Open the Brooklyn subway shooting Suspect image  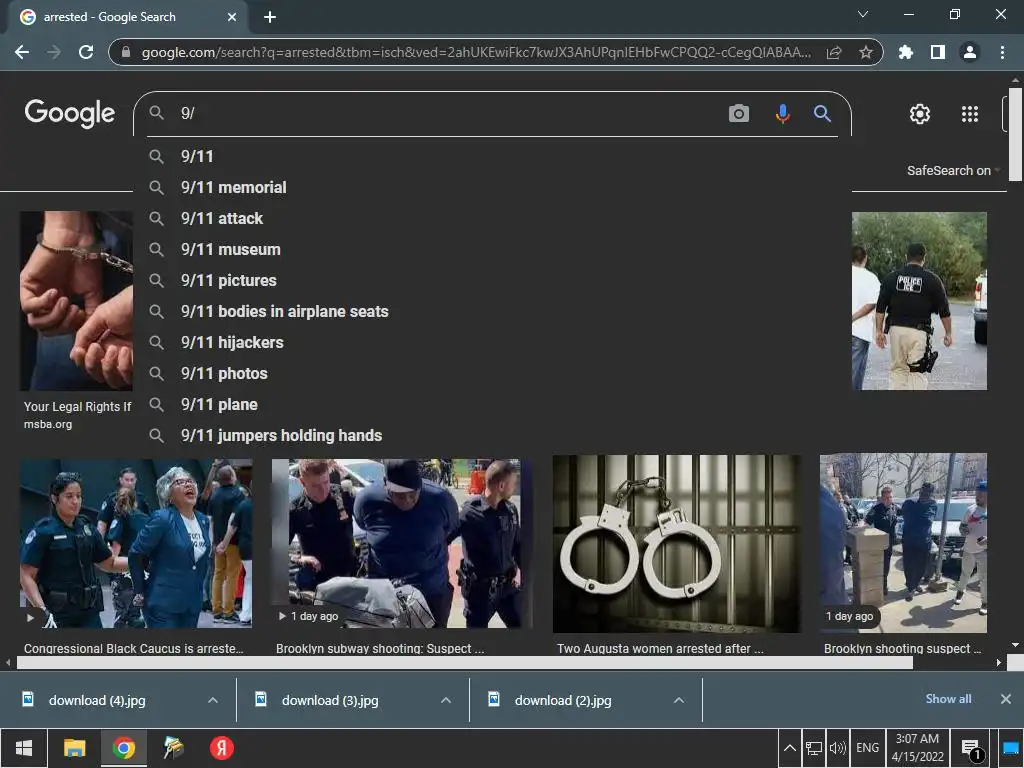click(402, 543)
